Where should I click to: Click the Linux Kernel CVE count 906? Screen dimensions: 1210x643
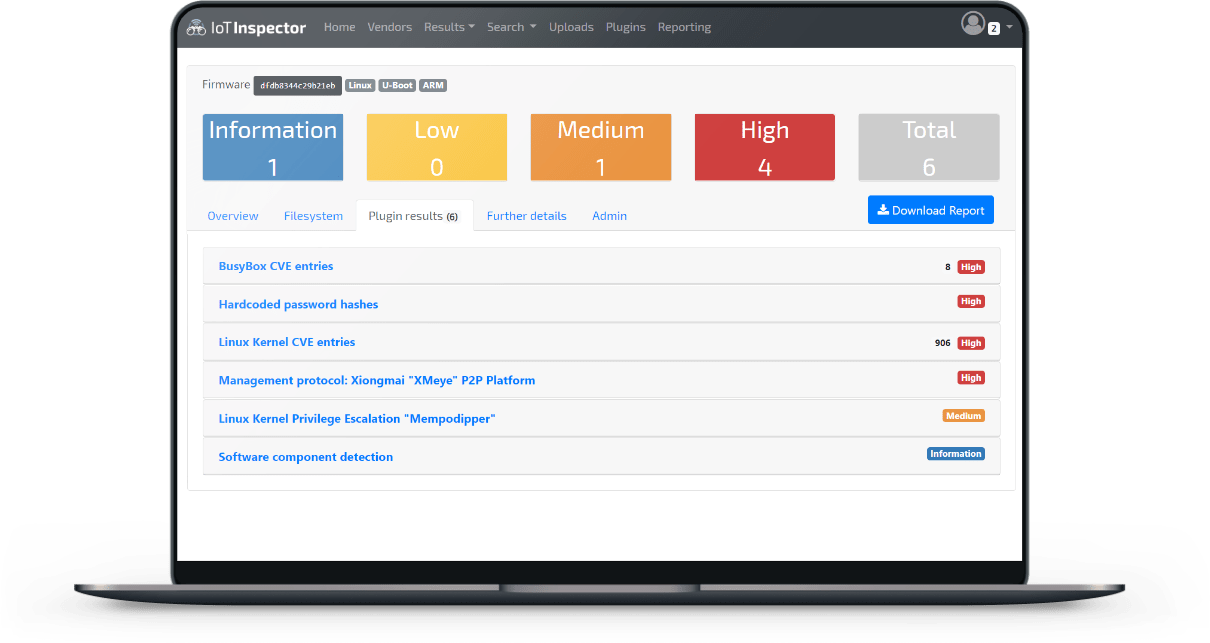click(x=943, y=343)
